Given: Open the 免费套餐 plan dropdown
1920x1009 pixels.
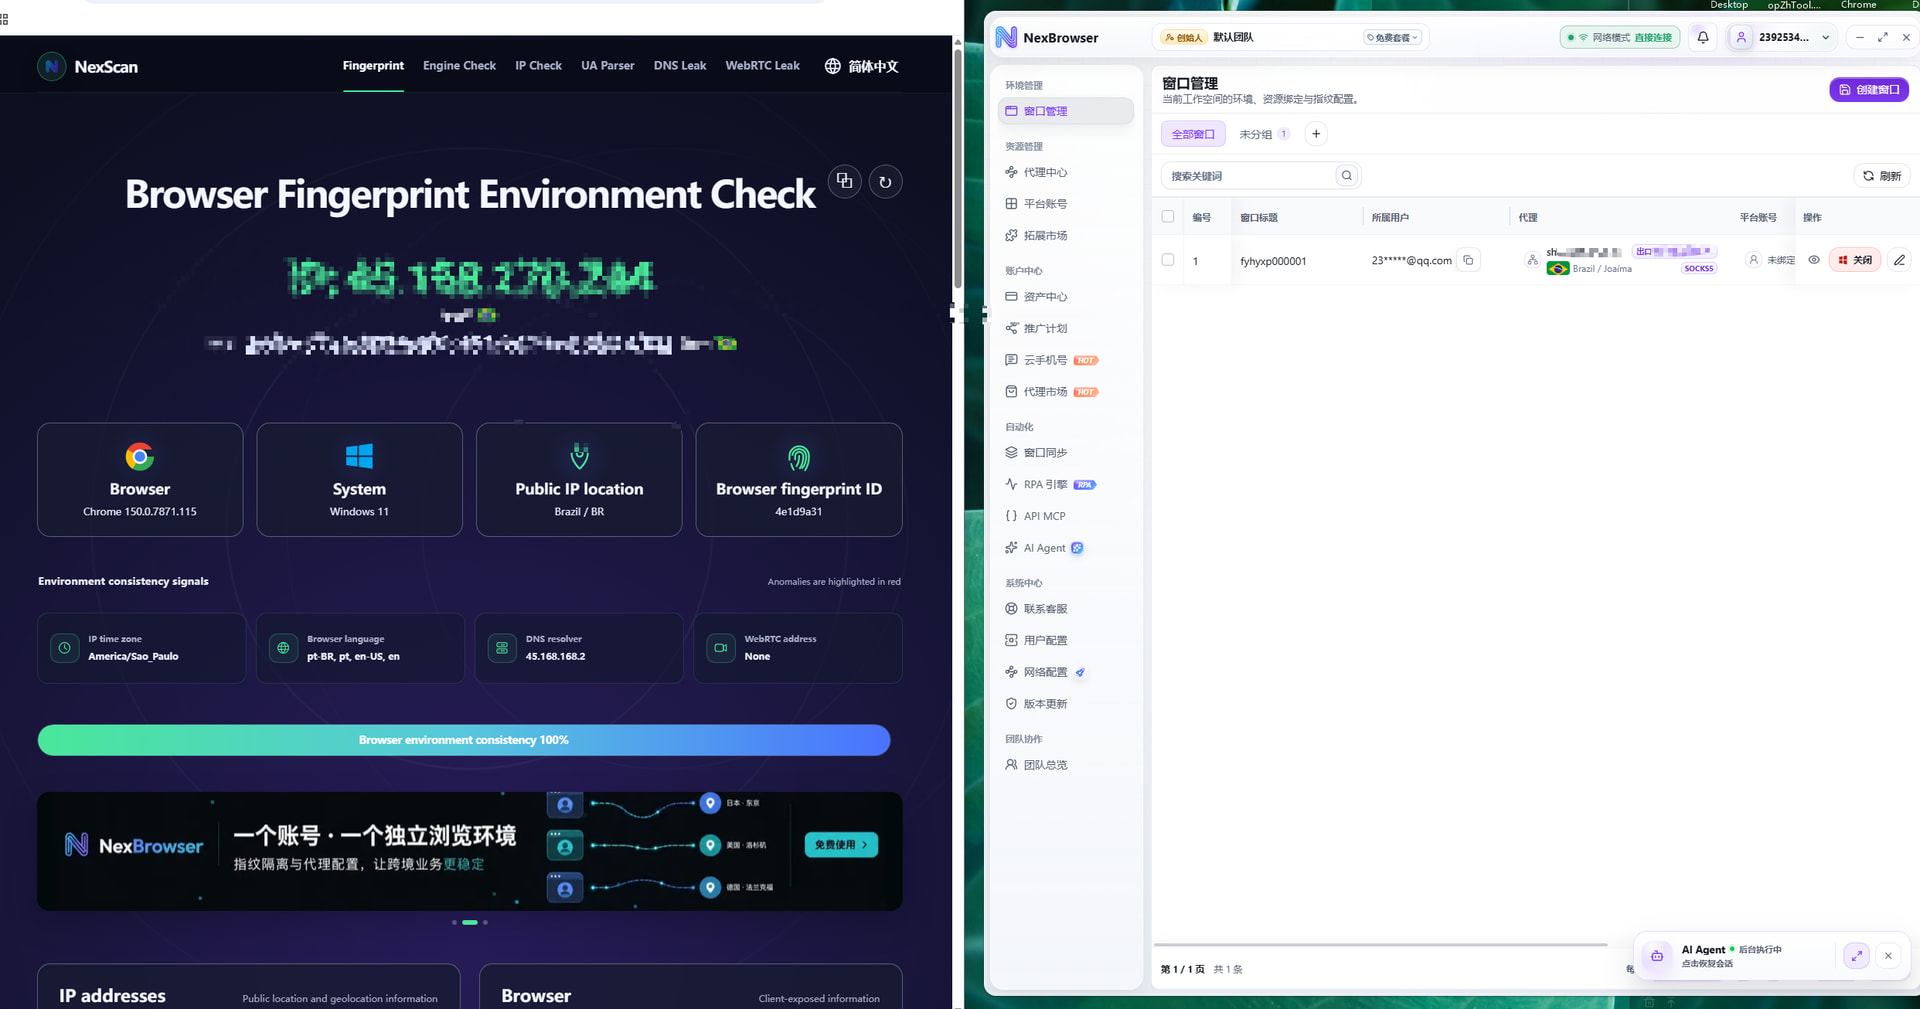Looking at the screenshot, I should click(x=1393, y=38).
